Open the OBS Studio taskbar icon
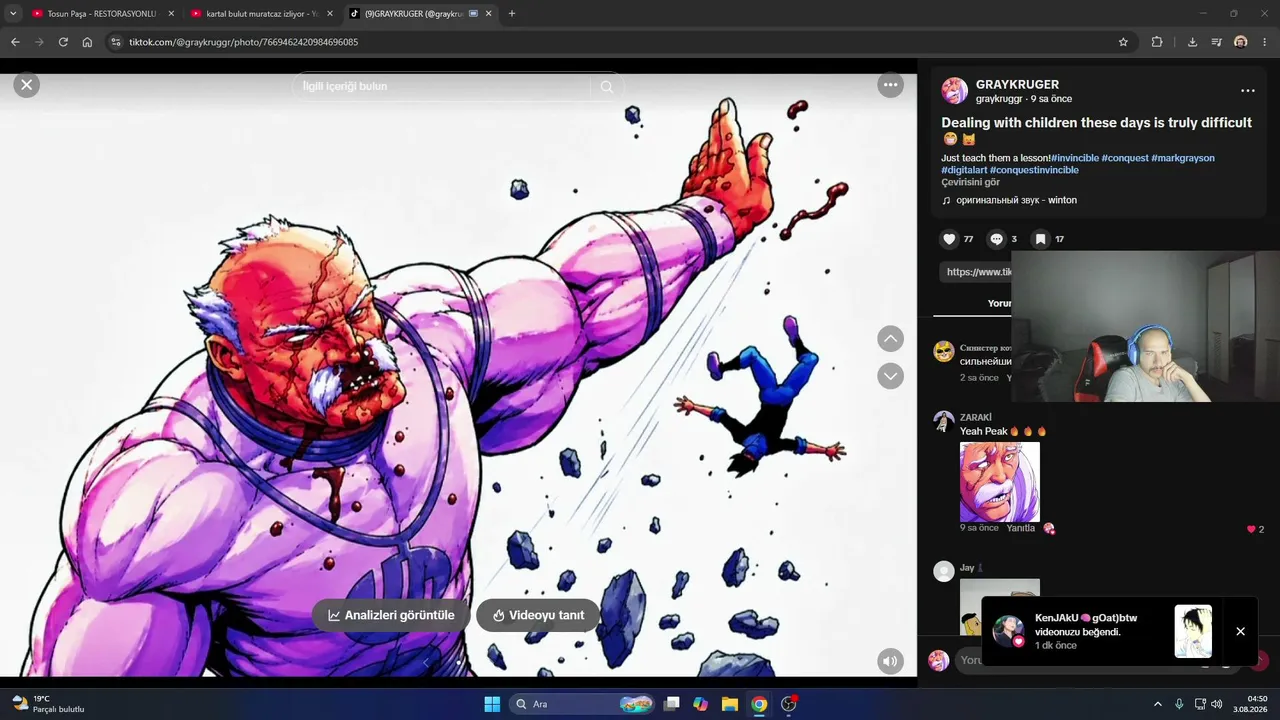1280x720 pixels. coord(789,704)
